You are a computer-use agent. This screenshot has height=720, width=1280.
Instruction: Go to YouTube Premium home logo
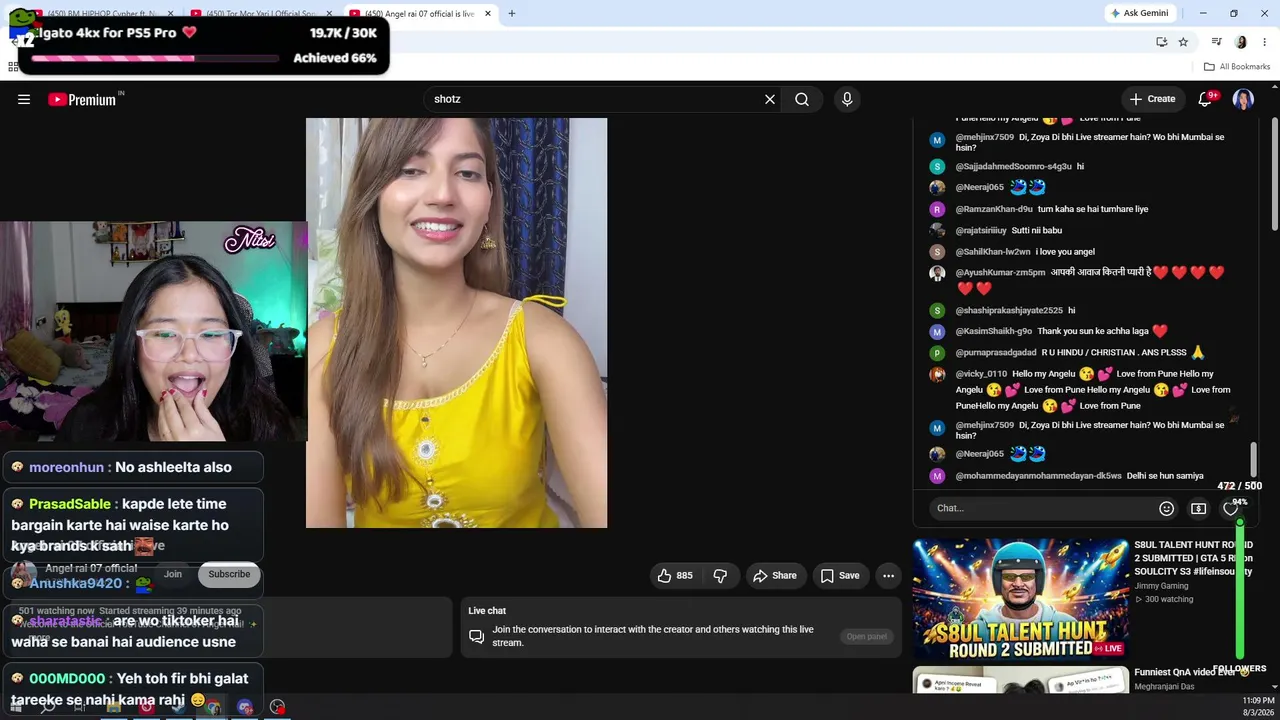[82, 99]
